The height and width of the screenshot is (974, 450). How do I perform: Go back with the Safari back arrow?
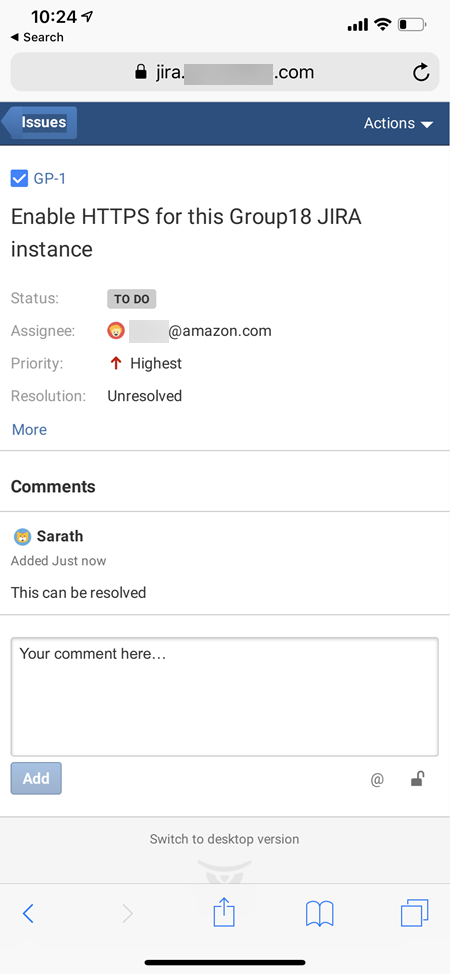tap(28, 913)
